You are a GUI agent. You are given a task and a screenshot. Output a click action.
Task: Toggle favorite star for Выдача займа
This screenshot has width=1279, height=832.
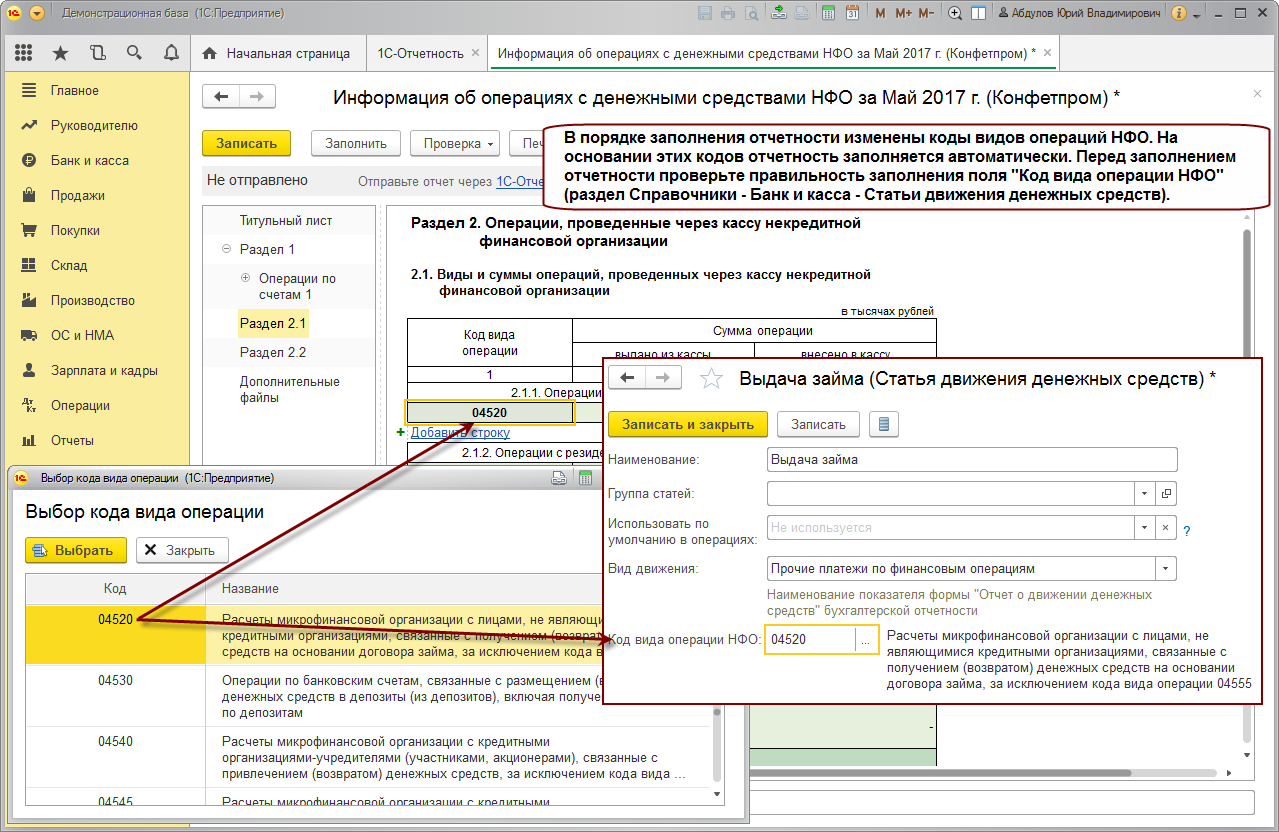coord(711,378)
